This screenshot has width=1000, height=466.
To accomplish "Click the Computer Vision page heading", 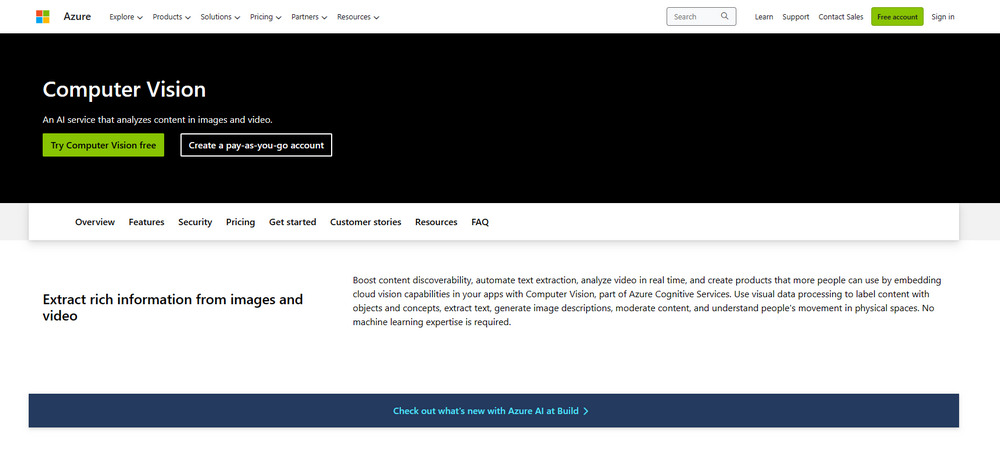I will (x=124, y=89).
